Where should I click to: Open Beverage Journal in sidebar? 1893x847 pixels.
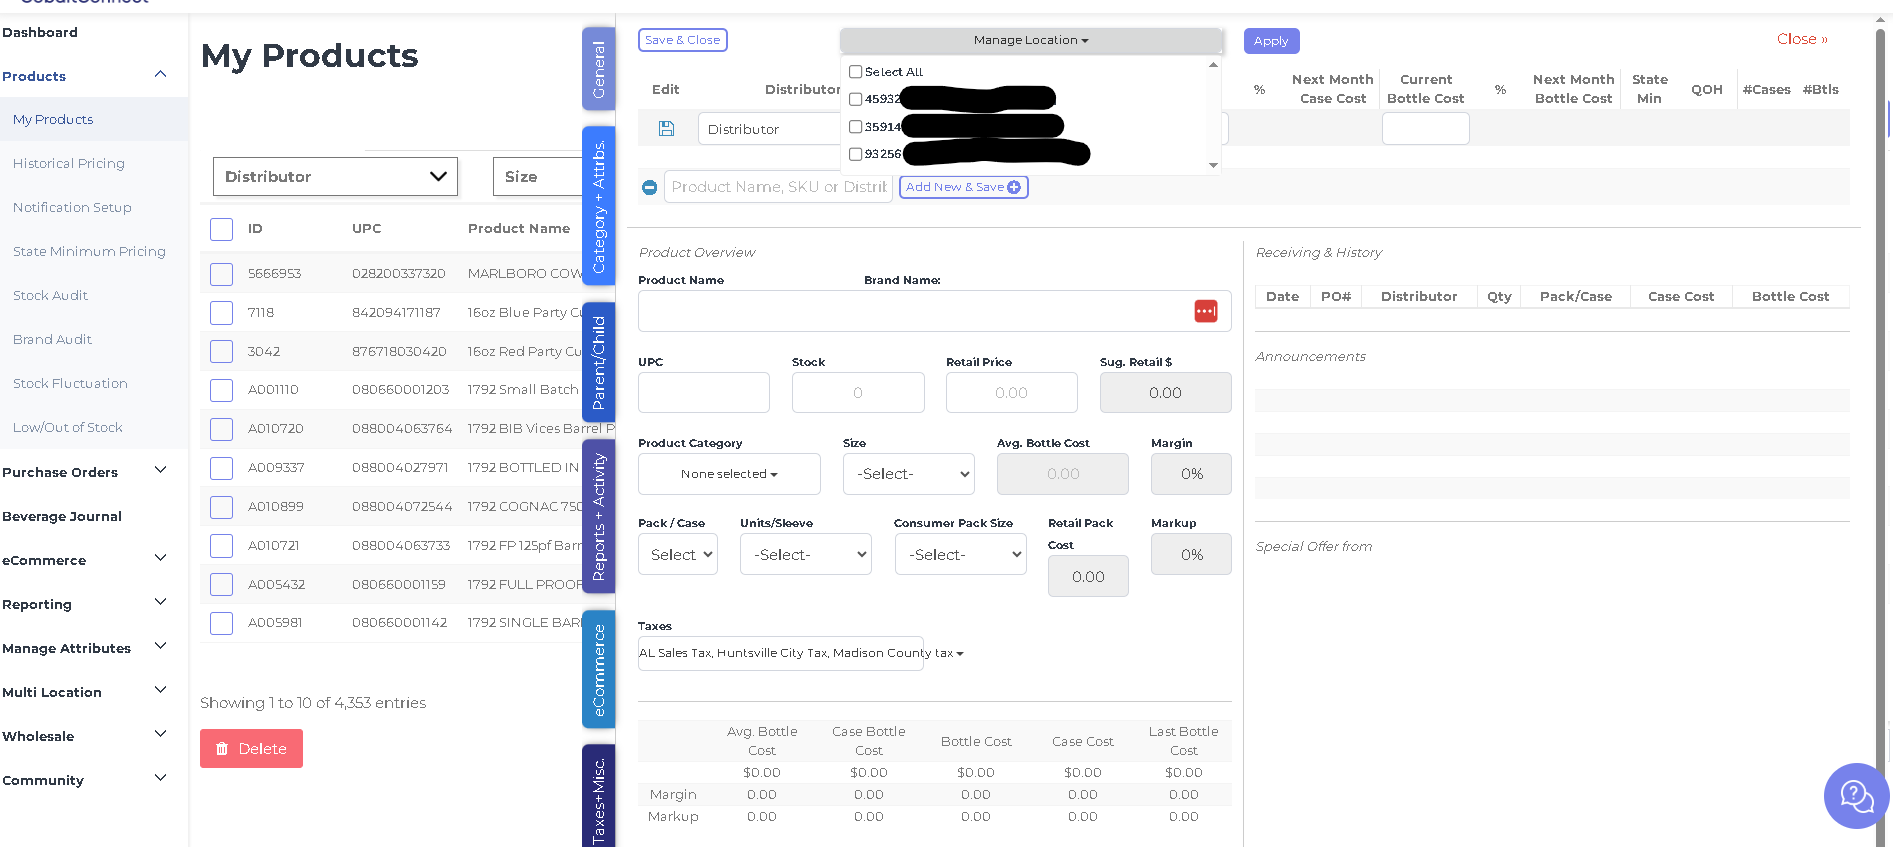62,516
